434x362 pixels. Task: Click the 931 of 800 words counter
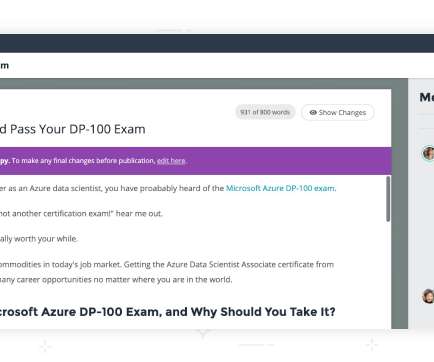265,112
